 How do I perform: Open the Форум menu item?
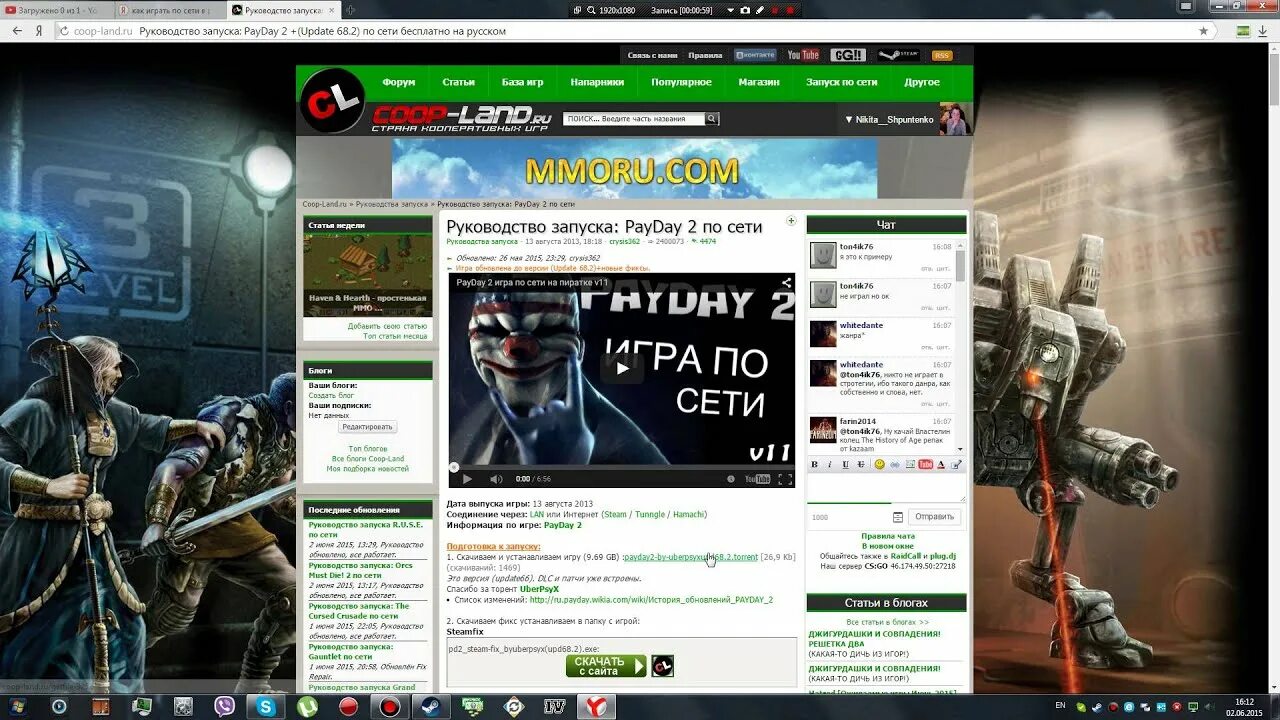point(398,82)
